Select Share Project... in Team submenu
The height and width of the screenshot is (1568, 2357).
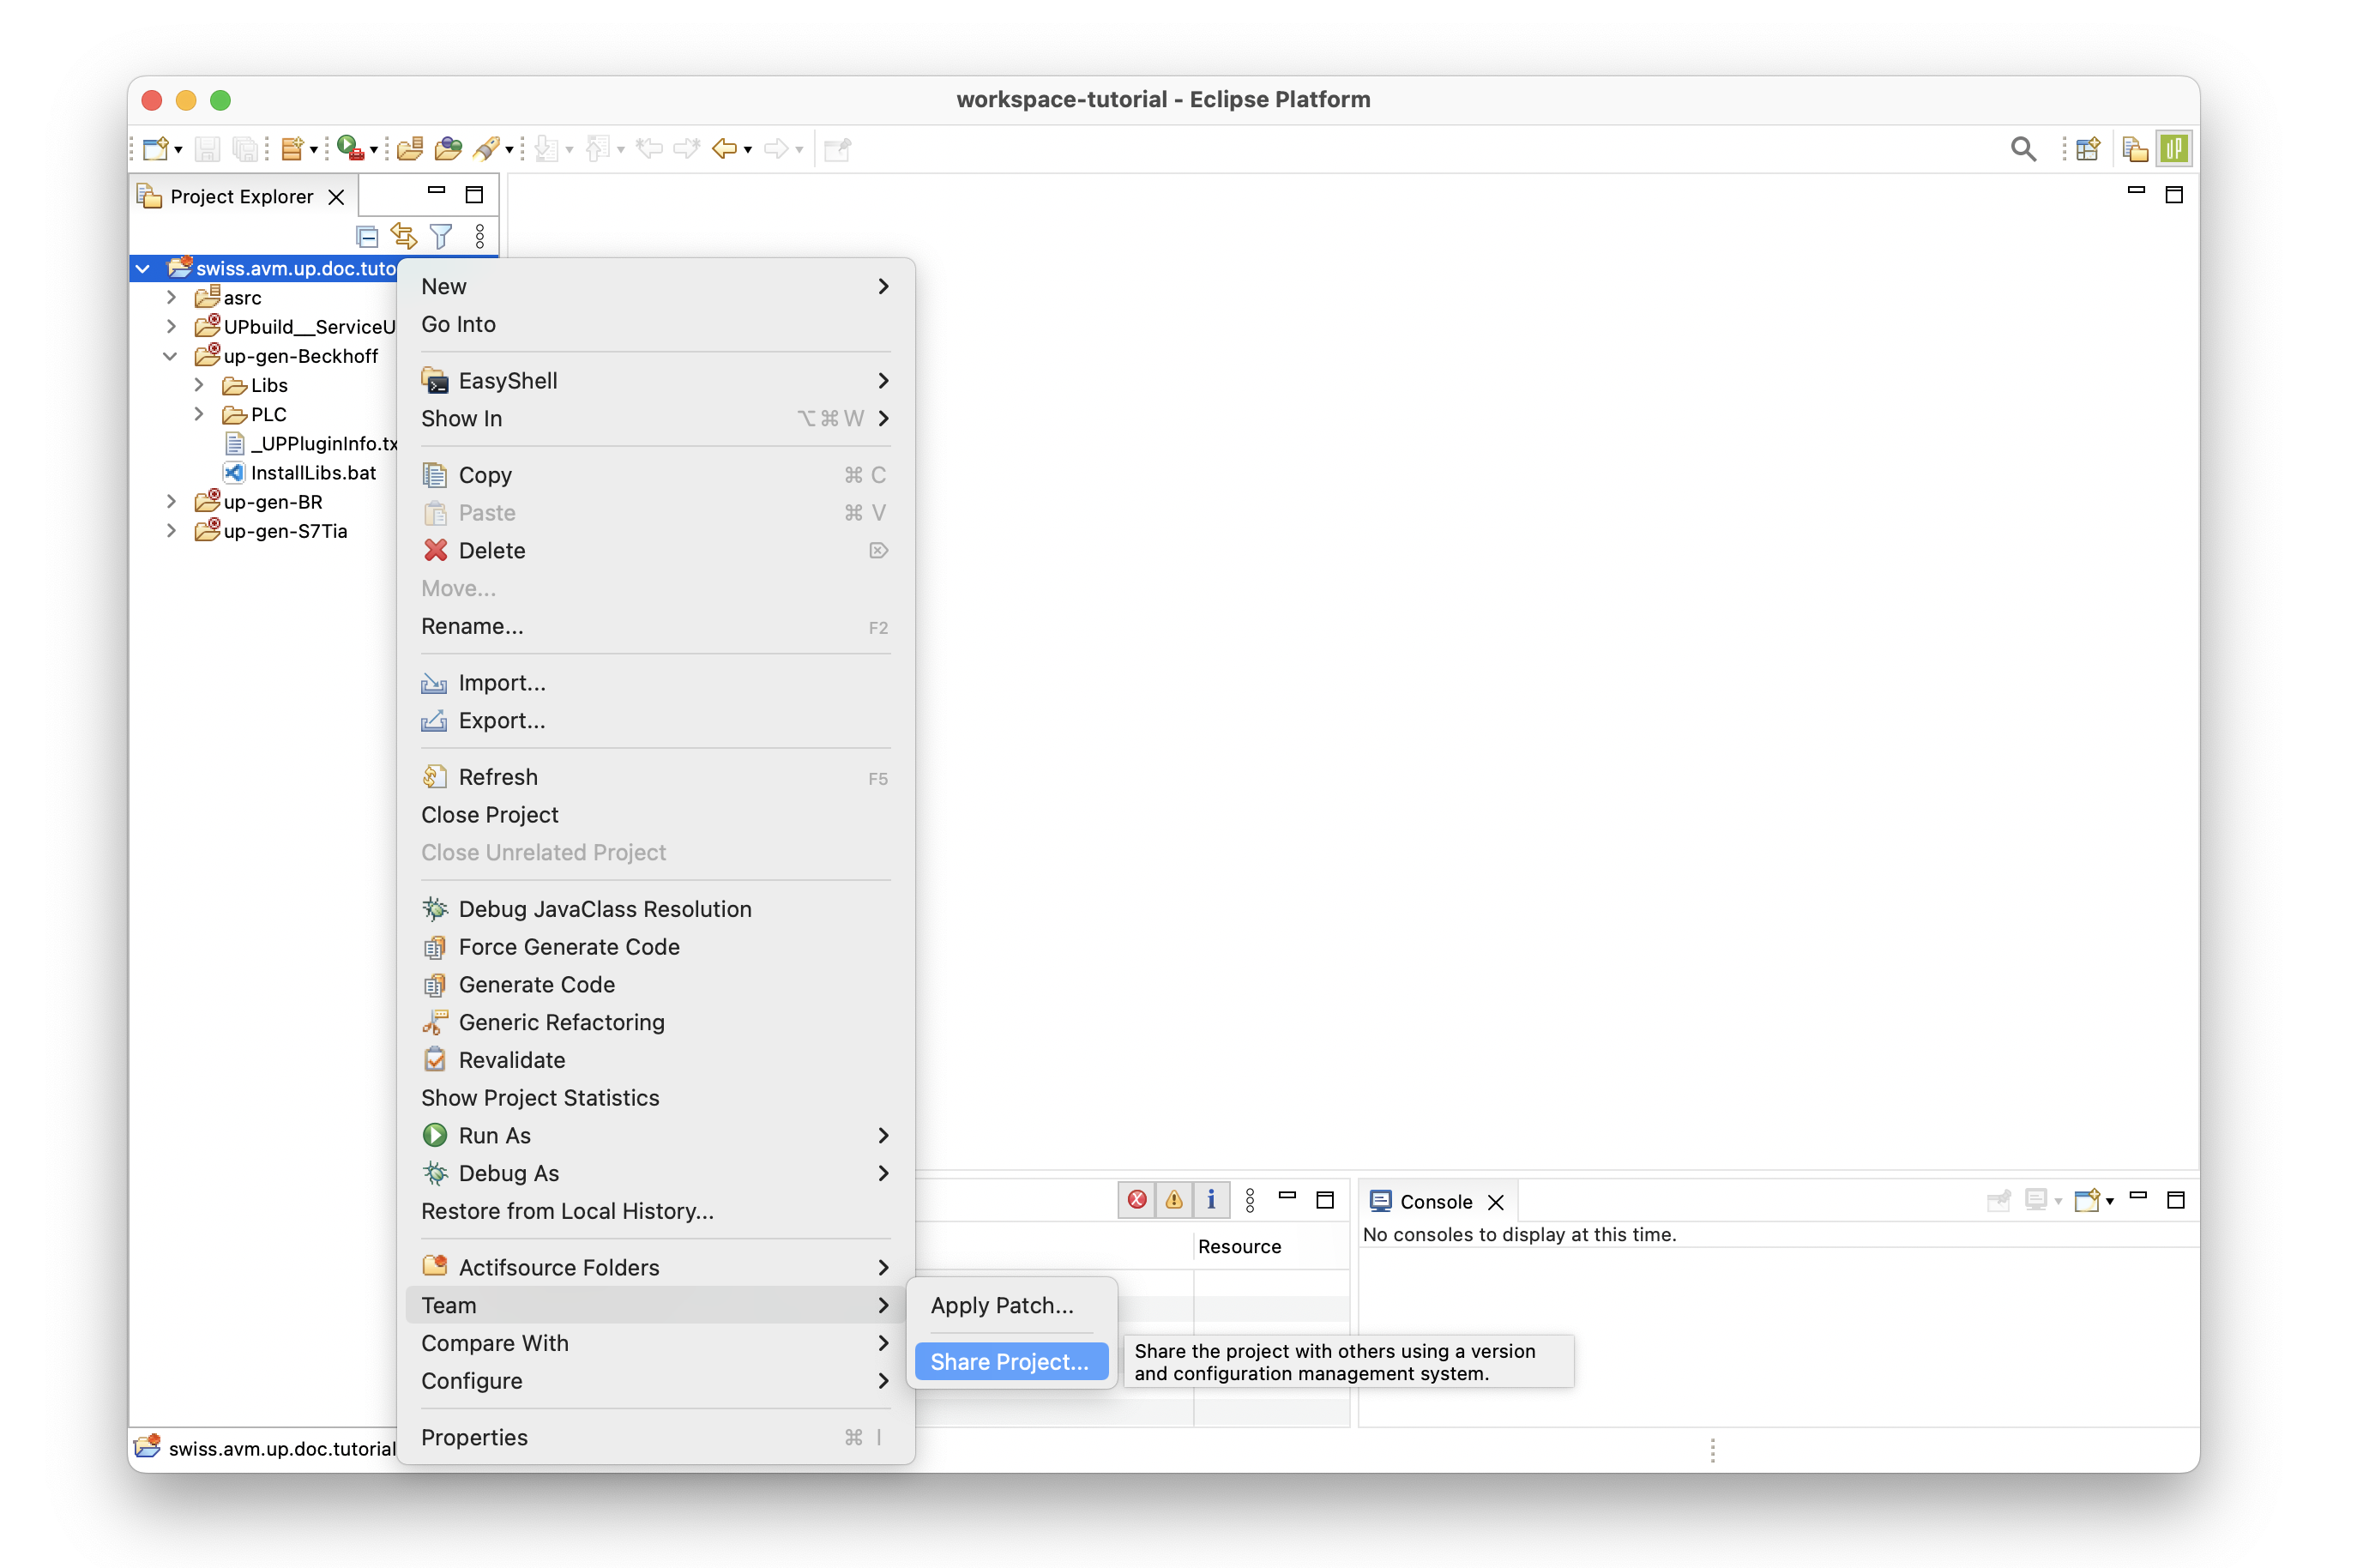1009,1361
